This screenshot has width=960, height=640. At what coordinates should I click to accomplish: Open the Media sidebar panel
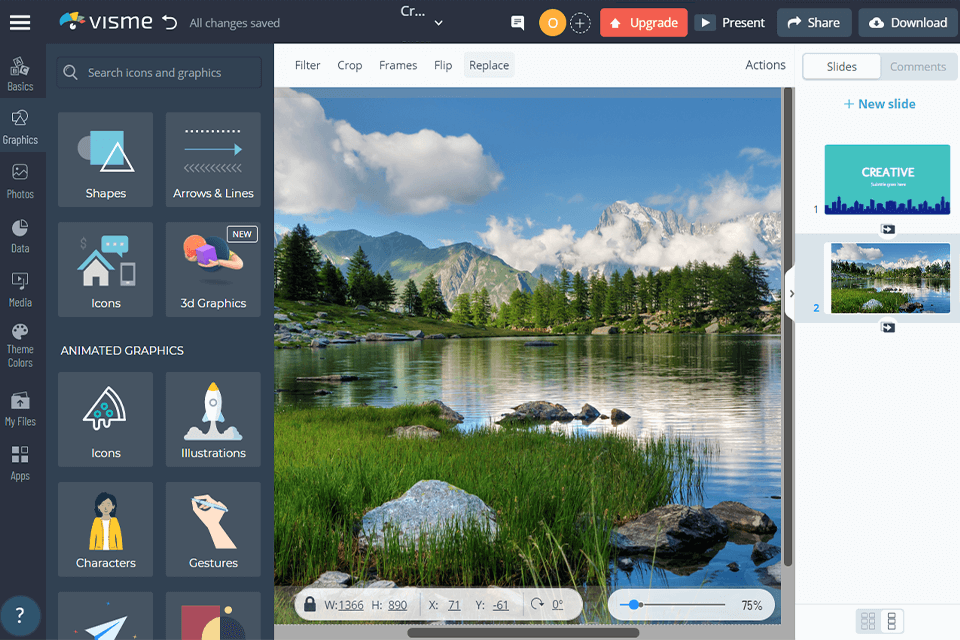coord(20,290)
